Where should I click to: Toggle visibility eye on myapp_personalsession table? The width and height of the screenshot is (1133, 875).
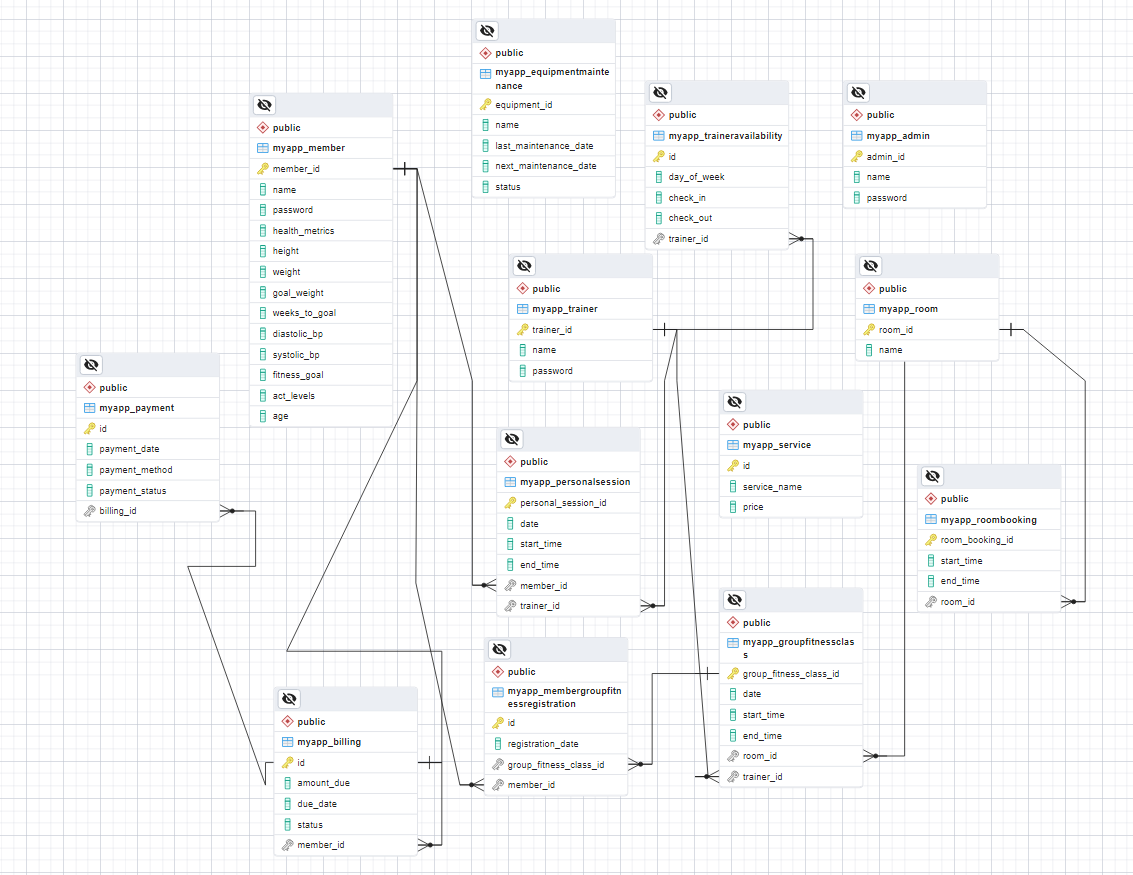(x=512, y=439)
